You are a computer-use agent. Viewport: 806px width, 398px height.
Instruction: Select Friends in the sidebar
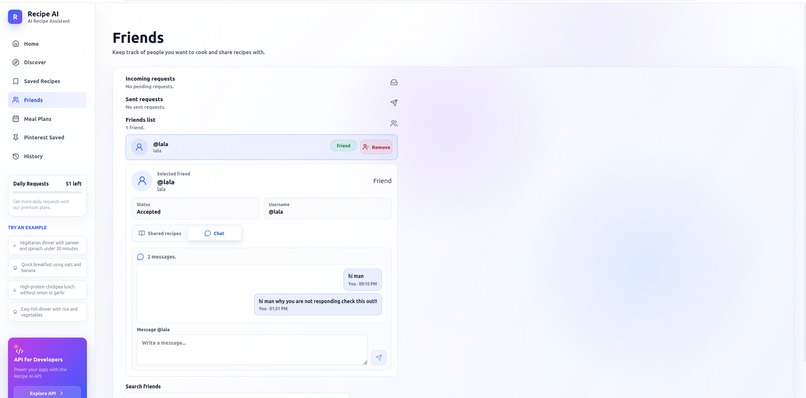click(x=47, y=100)
